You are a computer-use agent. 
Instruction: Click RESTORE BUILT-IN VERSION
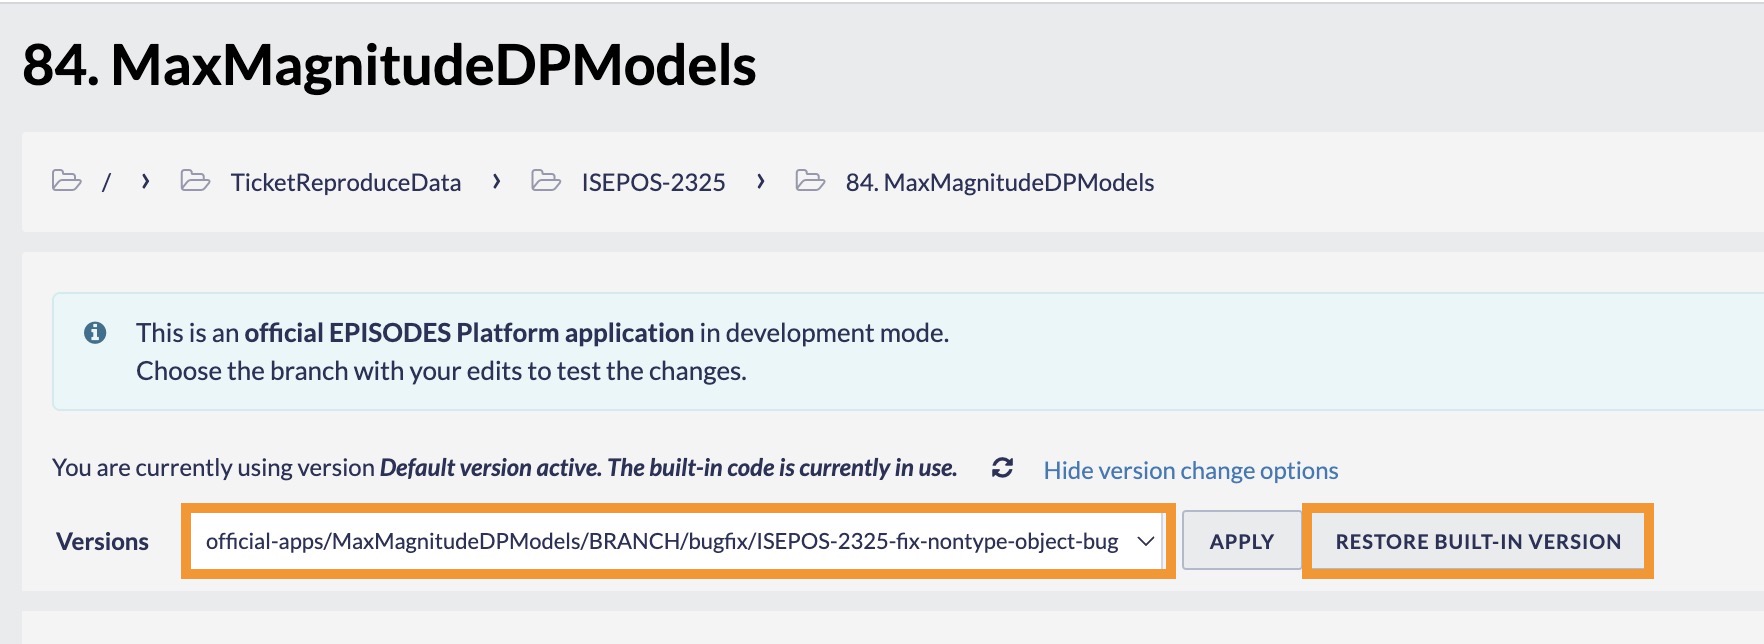[1478, 541]
